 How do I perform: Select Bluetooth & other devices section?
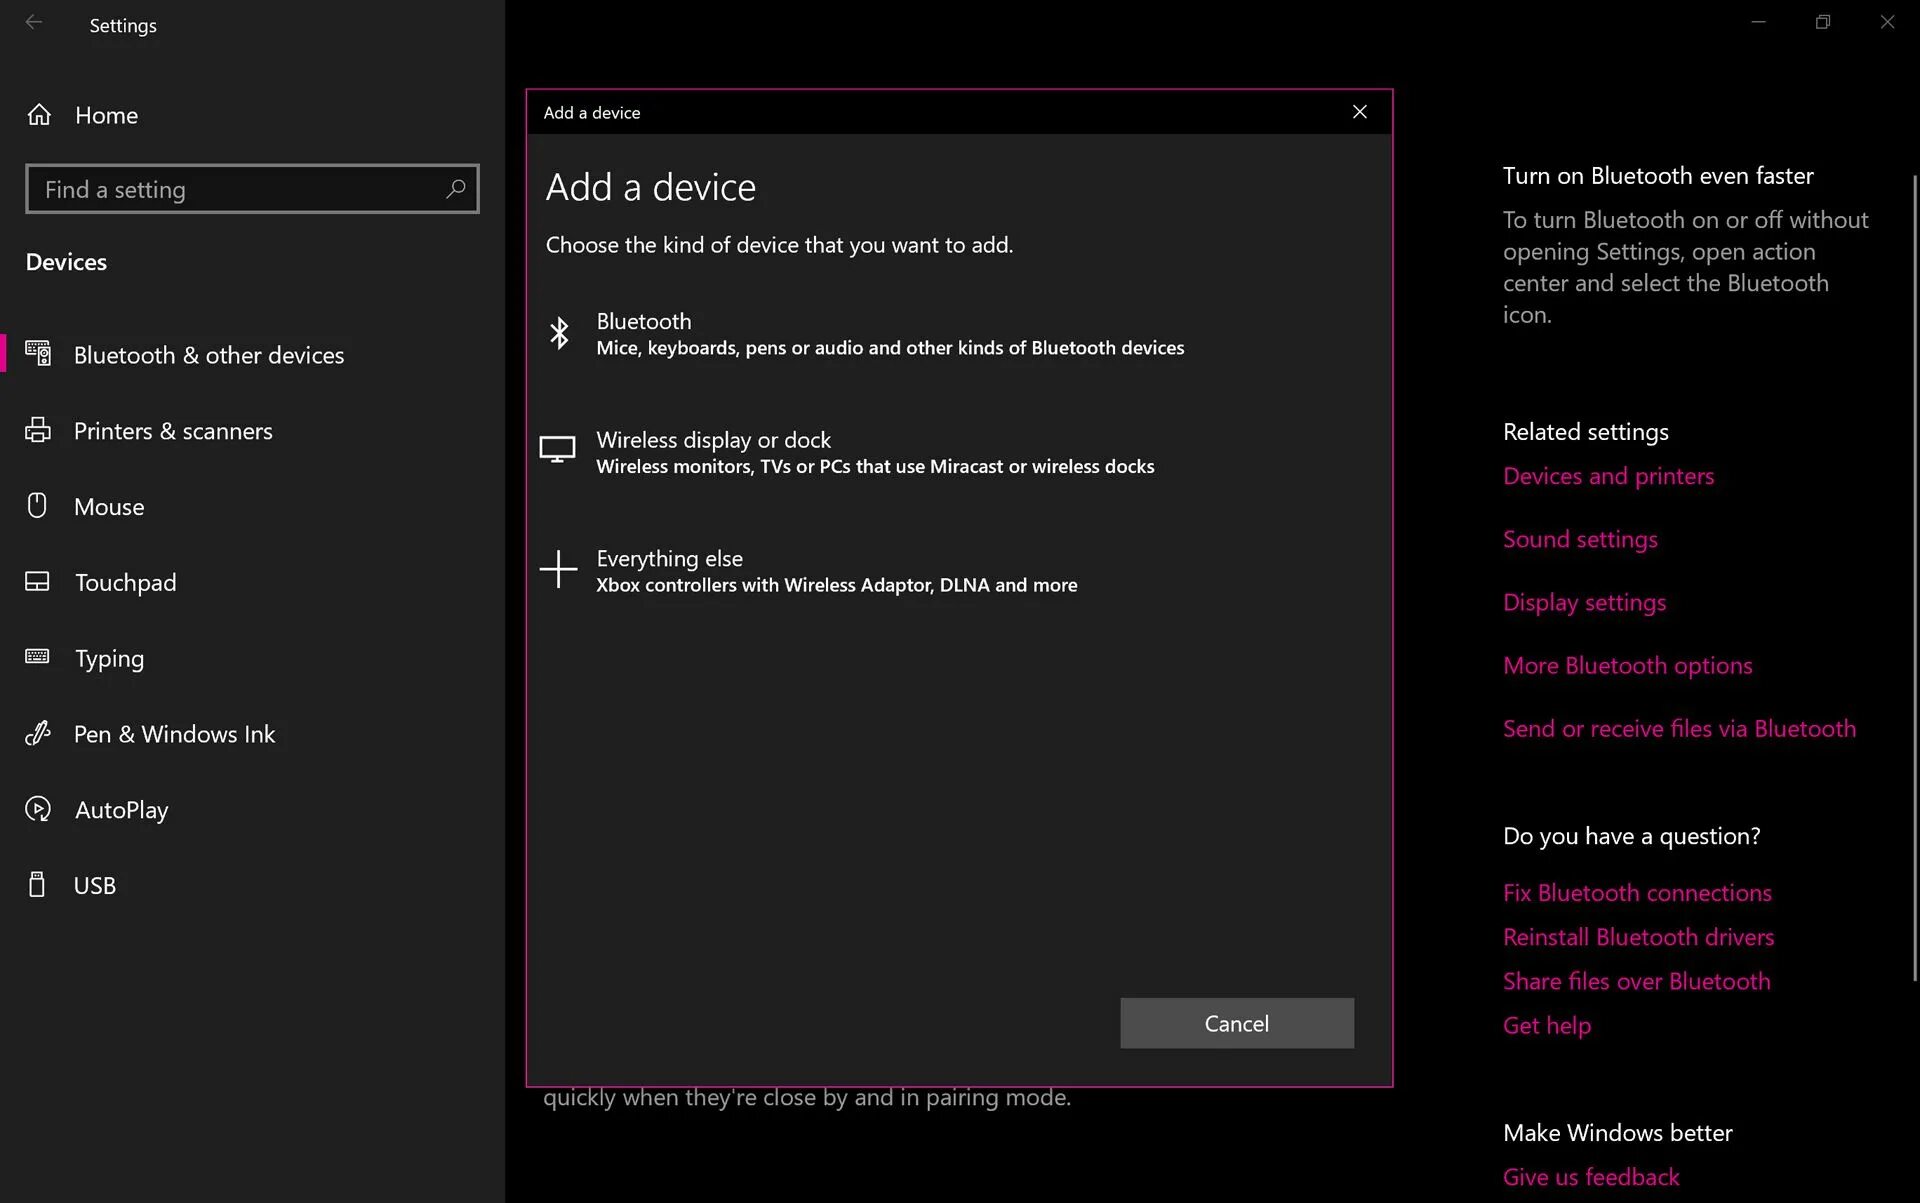208,355
